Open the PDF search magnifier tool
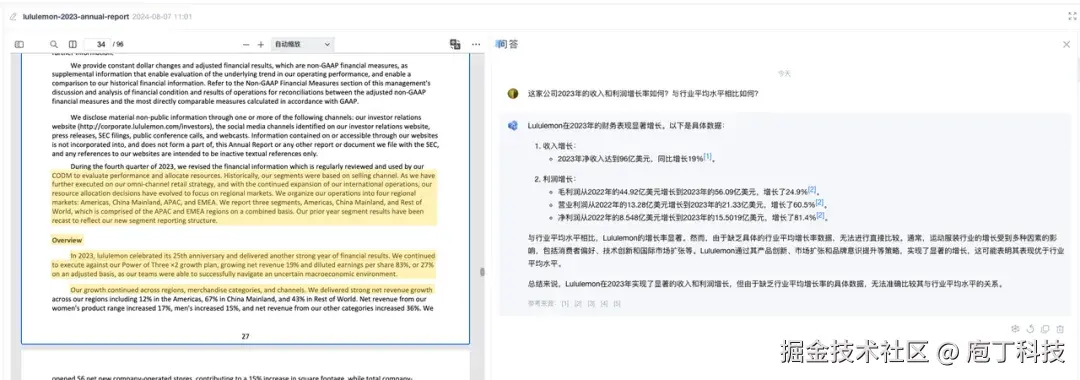Image resolution: width=1080 pixels, height=380 pixels. pos(54,44)
